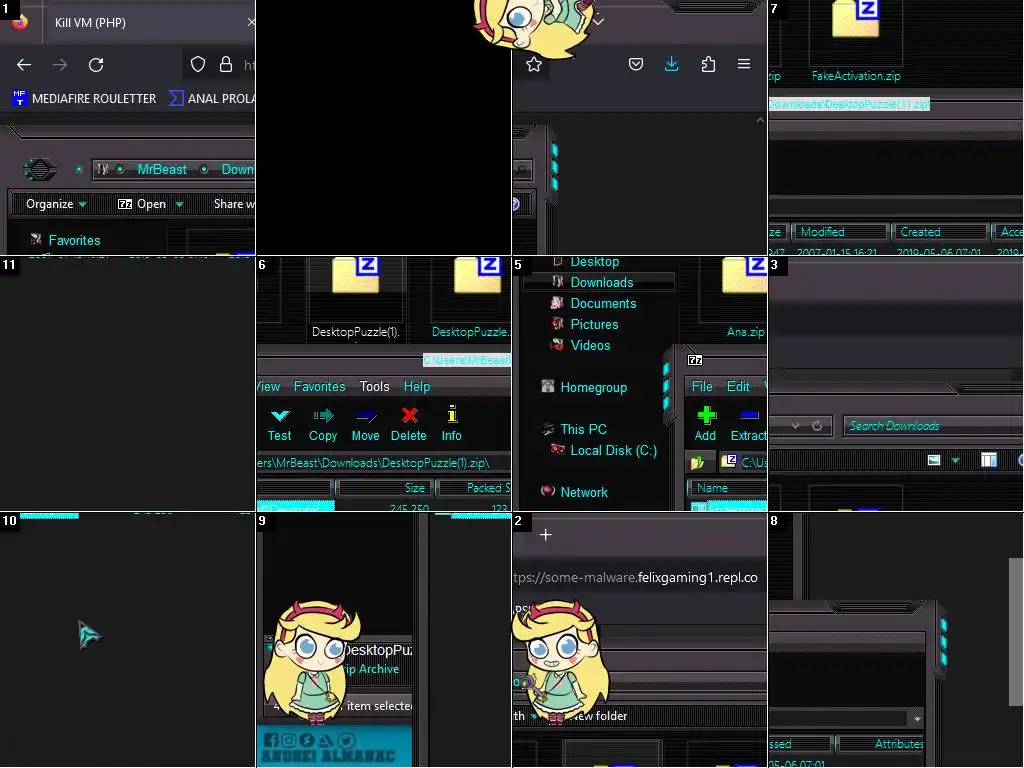Viewport: 1024px width, 768px height.
Task: Open the Edit menu in 7-Zip
Action: (x=738, y=387)
